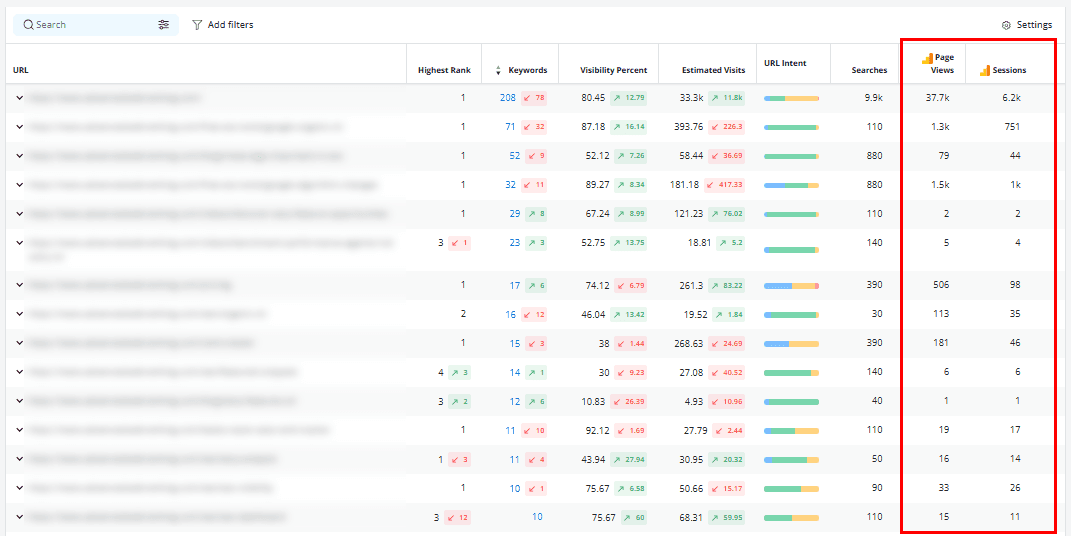
Task: Click the magnifier icon in the search box
Action: click(28, 25)
